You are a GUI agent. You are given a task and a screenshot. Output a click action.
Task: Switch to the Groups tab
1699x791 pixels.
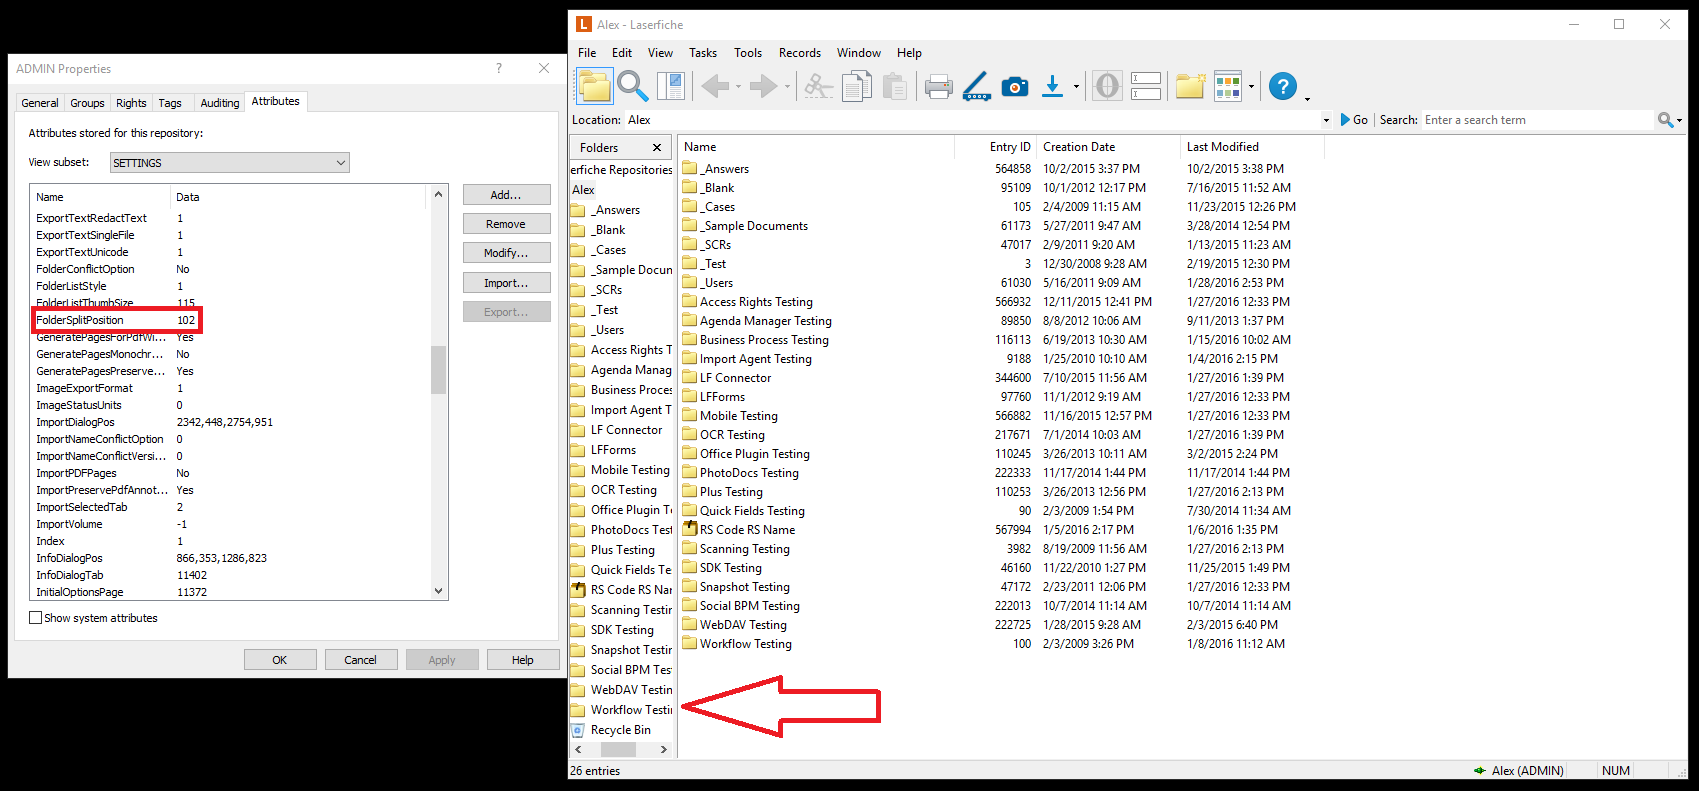87,103
